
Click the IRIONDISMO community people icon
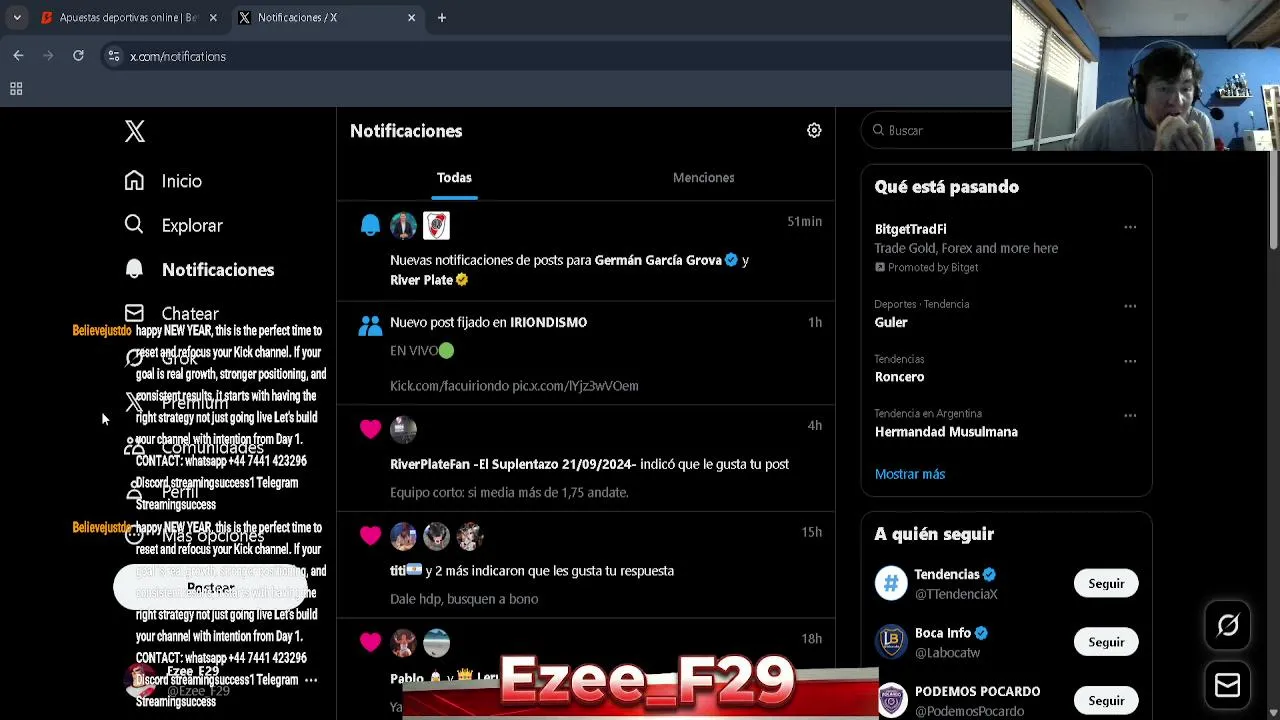pyautogui.click(x=370, y=325)
